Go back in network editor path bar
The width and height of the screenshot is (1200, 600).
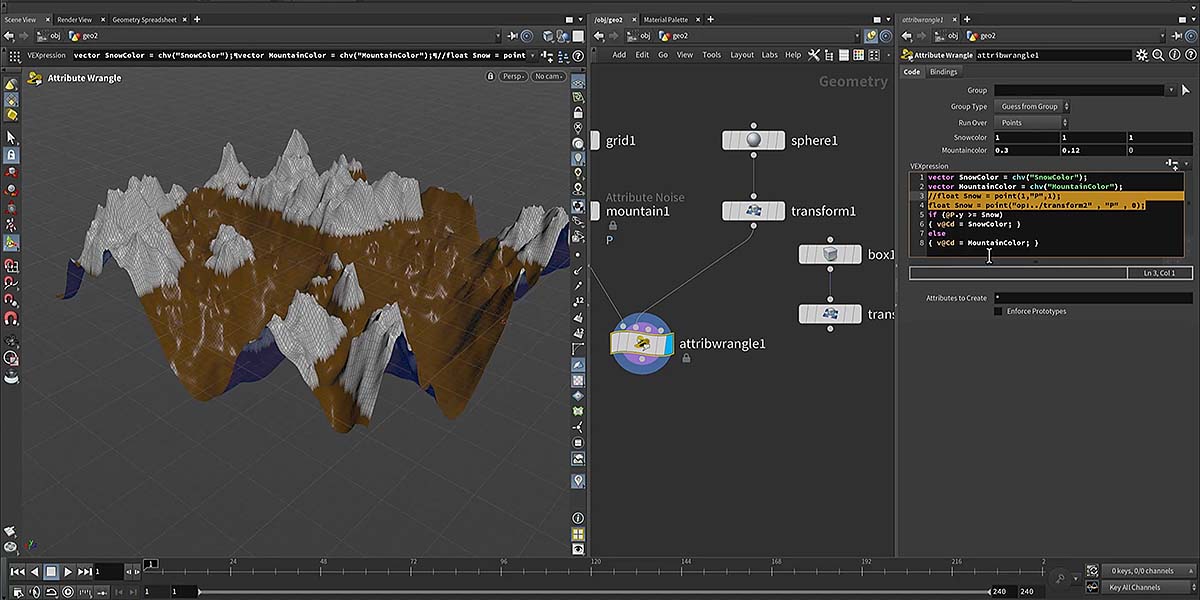point(599,36)
